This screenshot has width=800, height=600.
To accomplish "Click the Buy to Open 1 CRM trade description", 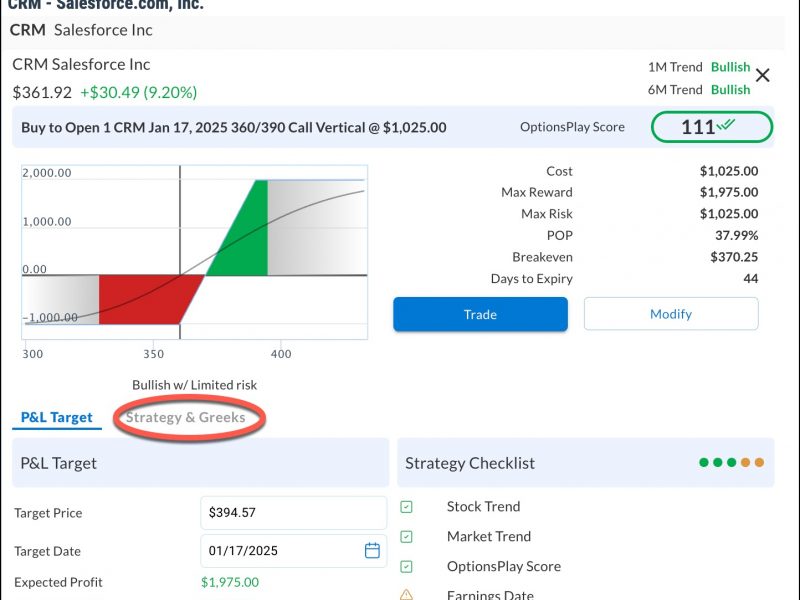I will click(234, 127).
